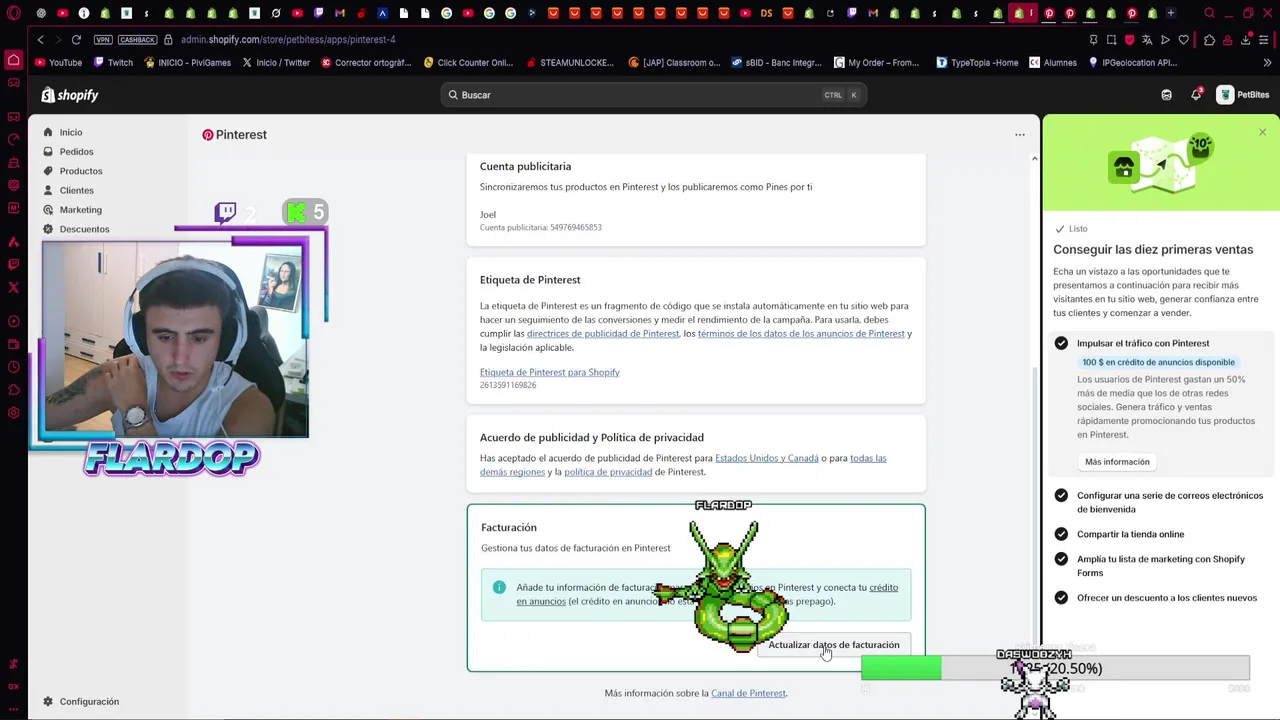Toggle Shopify Forms task checkmark

pos(1061,560)
